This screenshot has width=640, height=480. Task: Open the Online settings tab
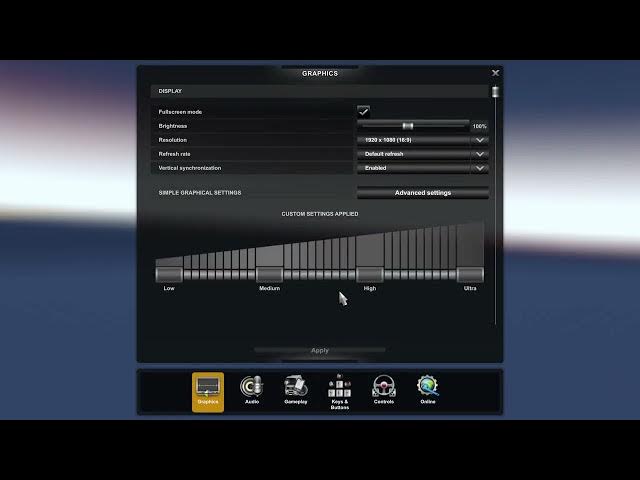point(428,391)
